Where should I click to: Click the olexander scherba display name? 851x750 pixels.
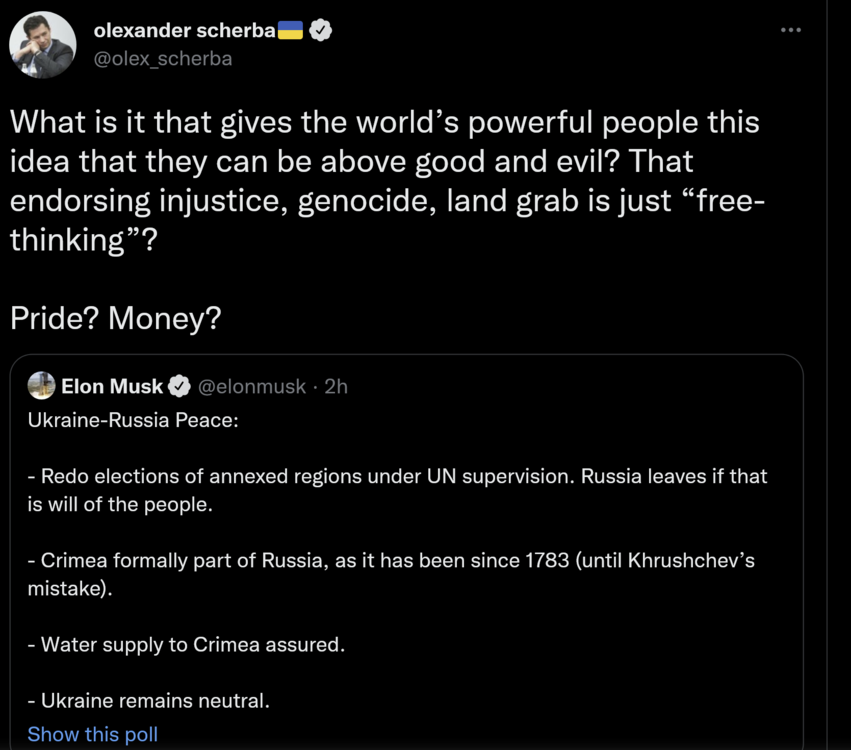[183, 31]
